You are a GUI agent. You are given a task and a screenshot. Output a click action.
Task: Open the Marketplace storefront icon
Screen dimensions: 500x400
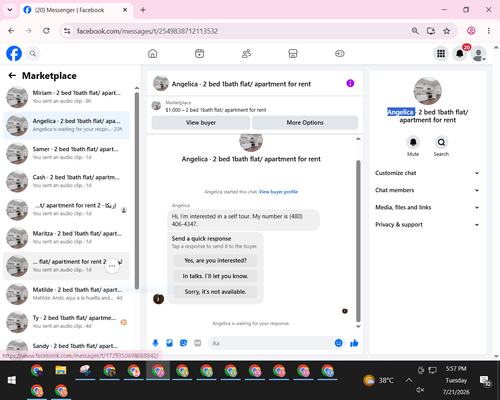pyautogui.click(x=293, y=53)
